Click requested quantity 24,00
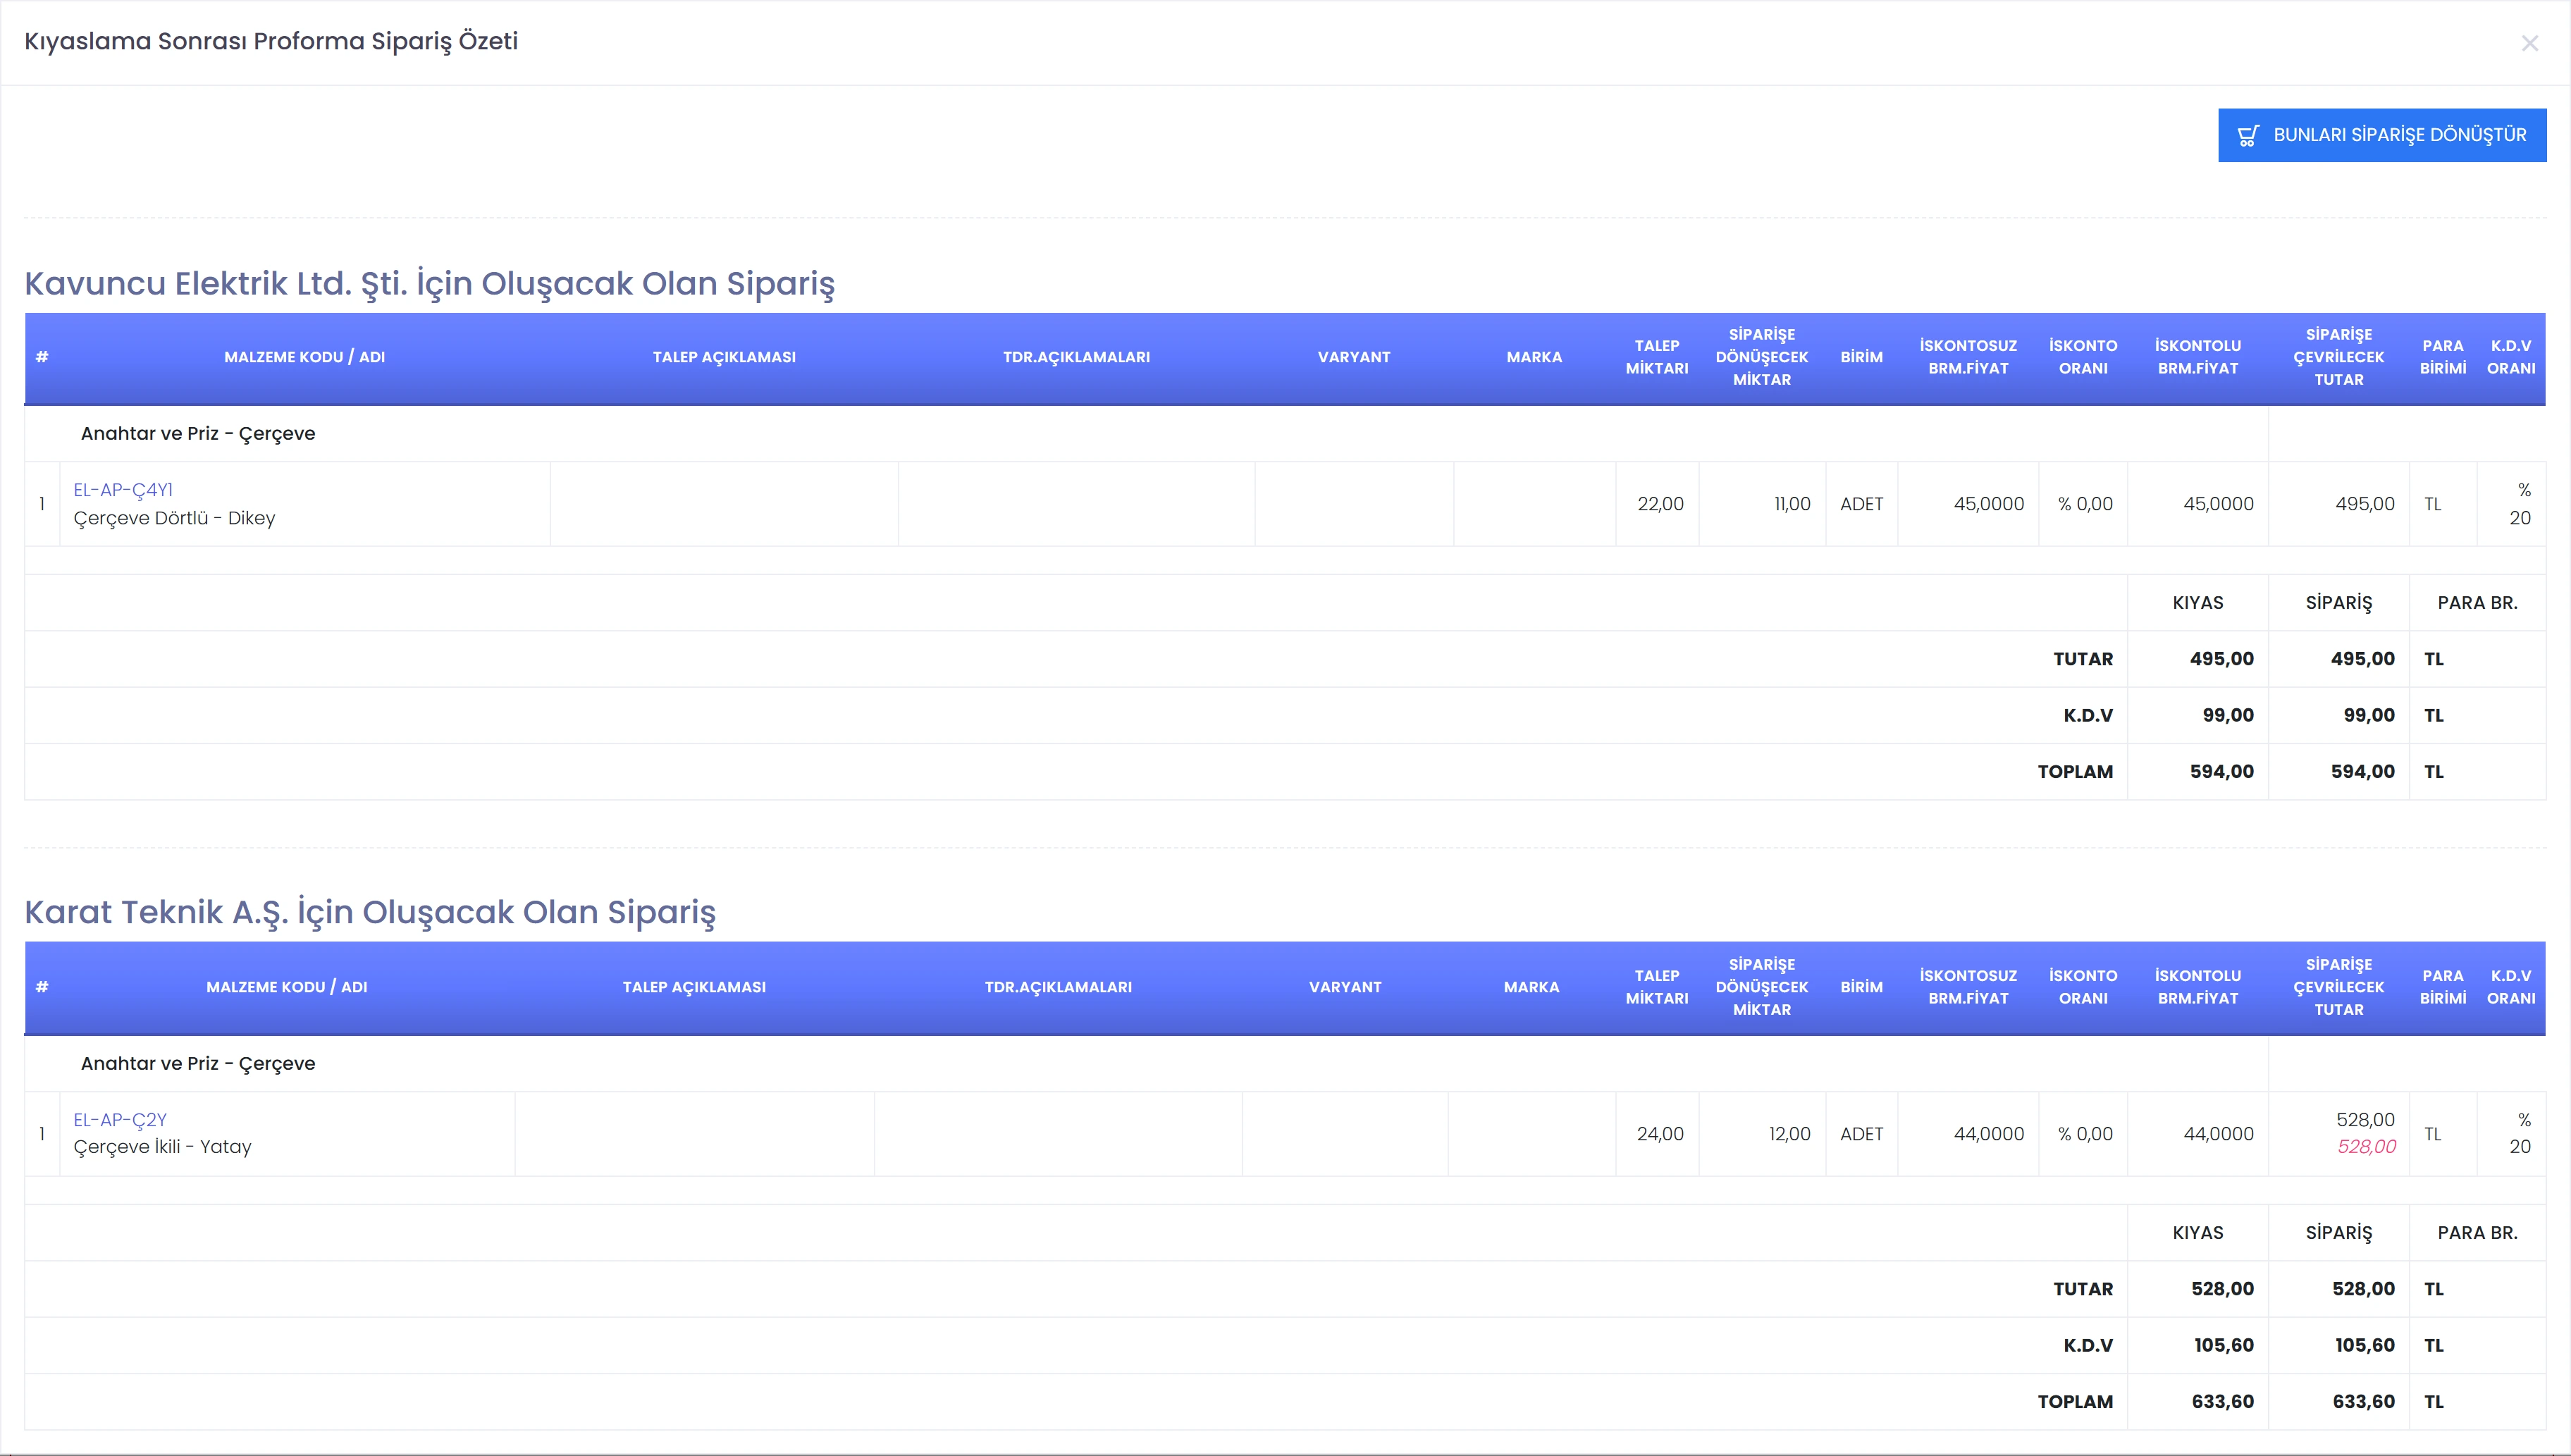 click(x=1660, y=1134)
